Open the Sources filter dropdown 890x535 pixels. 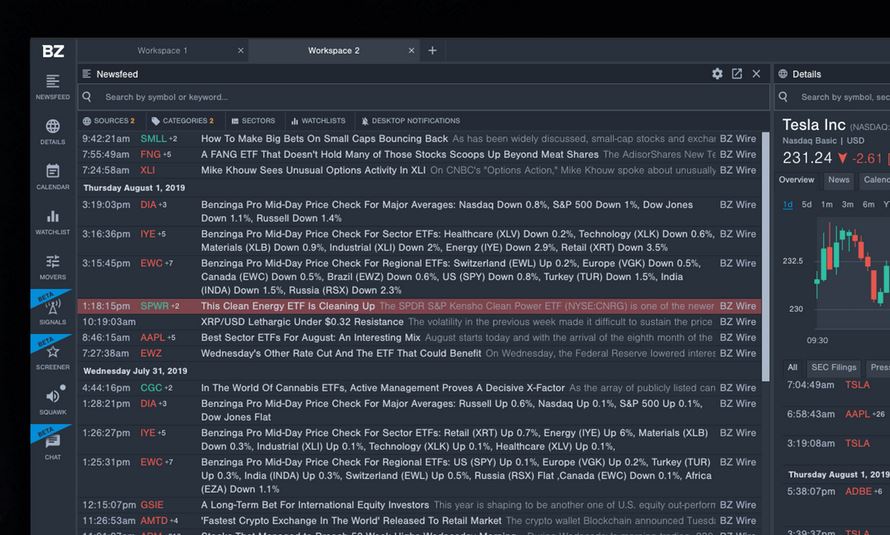click(x=109, y=121)
